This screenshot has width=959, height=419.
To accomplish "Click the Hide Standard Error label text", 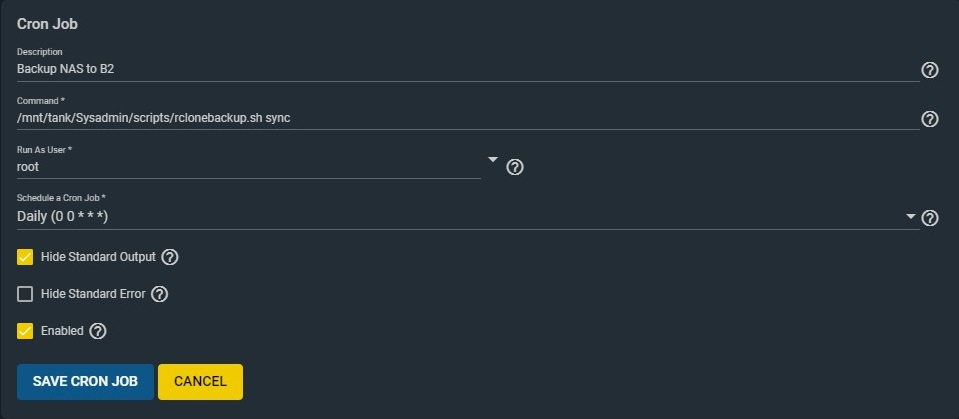I will tap(93, 294).
